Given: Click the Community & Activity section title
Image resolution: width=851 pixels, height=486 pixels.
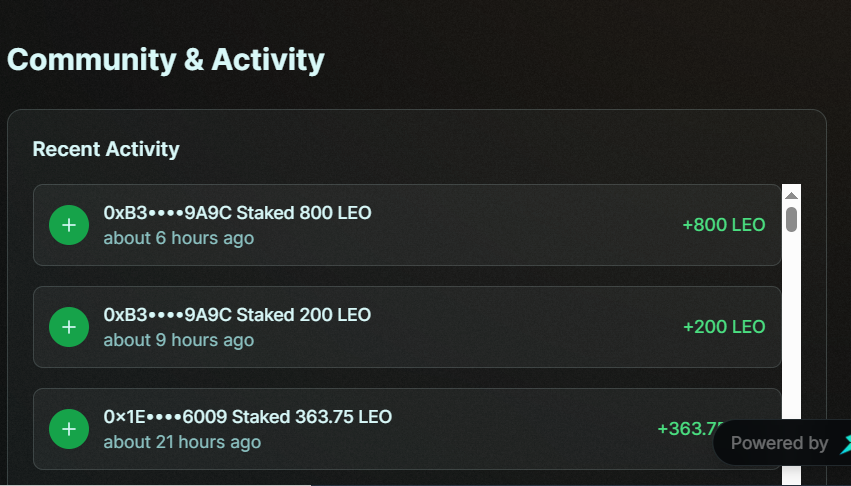Looking at the screenshot, I should (166, 59).
